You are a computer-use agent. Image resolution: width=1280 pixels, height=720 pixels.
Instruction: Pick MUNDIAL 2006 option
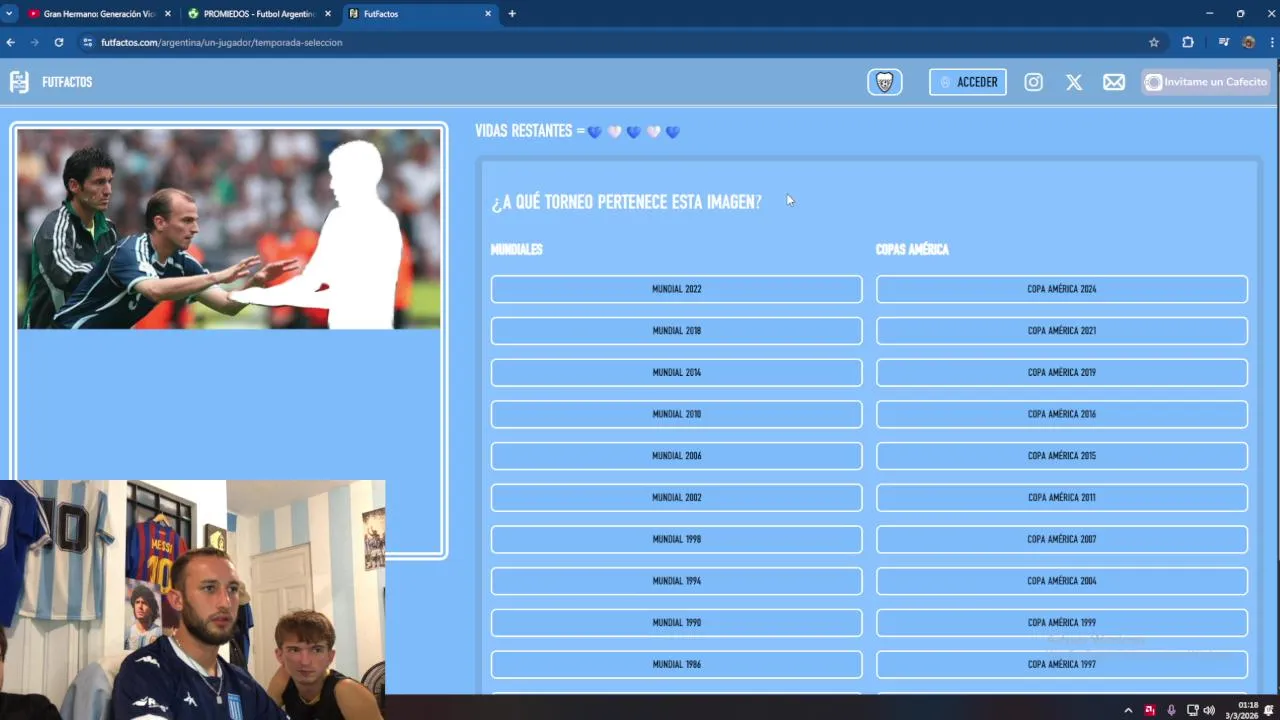(676, 456)
